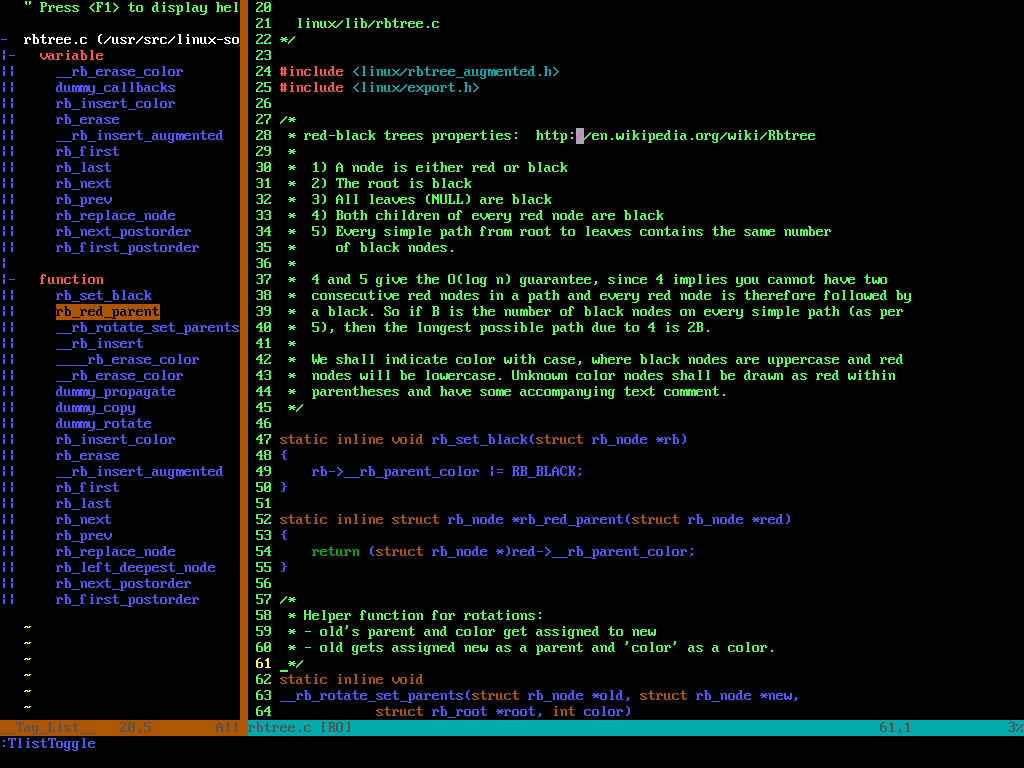
Task: Select dummy_copy function tag
Action: pyautogui.click(x=95, y=408)
